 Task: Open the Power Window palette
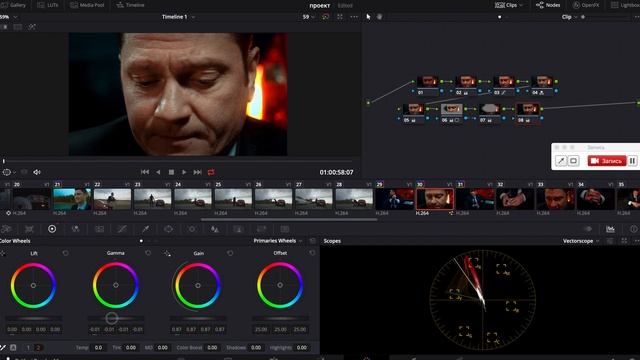pos(168,229)
